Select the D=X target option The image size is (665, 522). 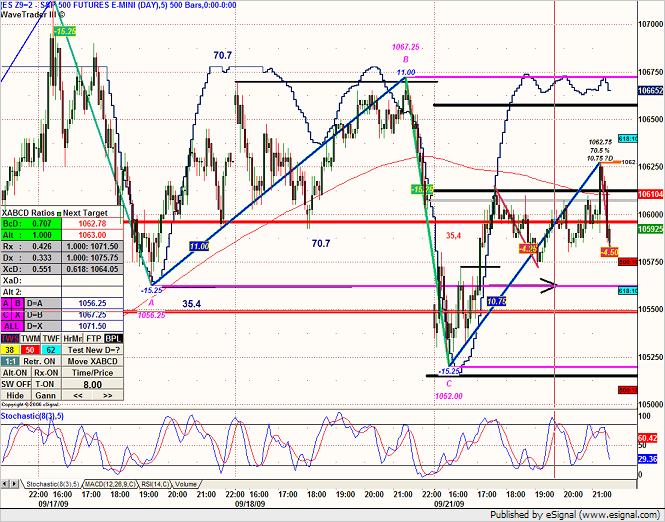coord(43,326)
